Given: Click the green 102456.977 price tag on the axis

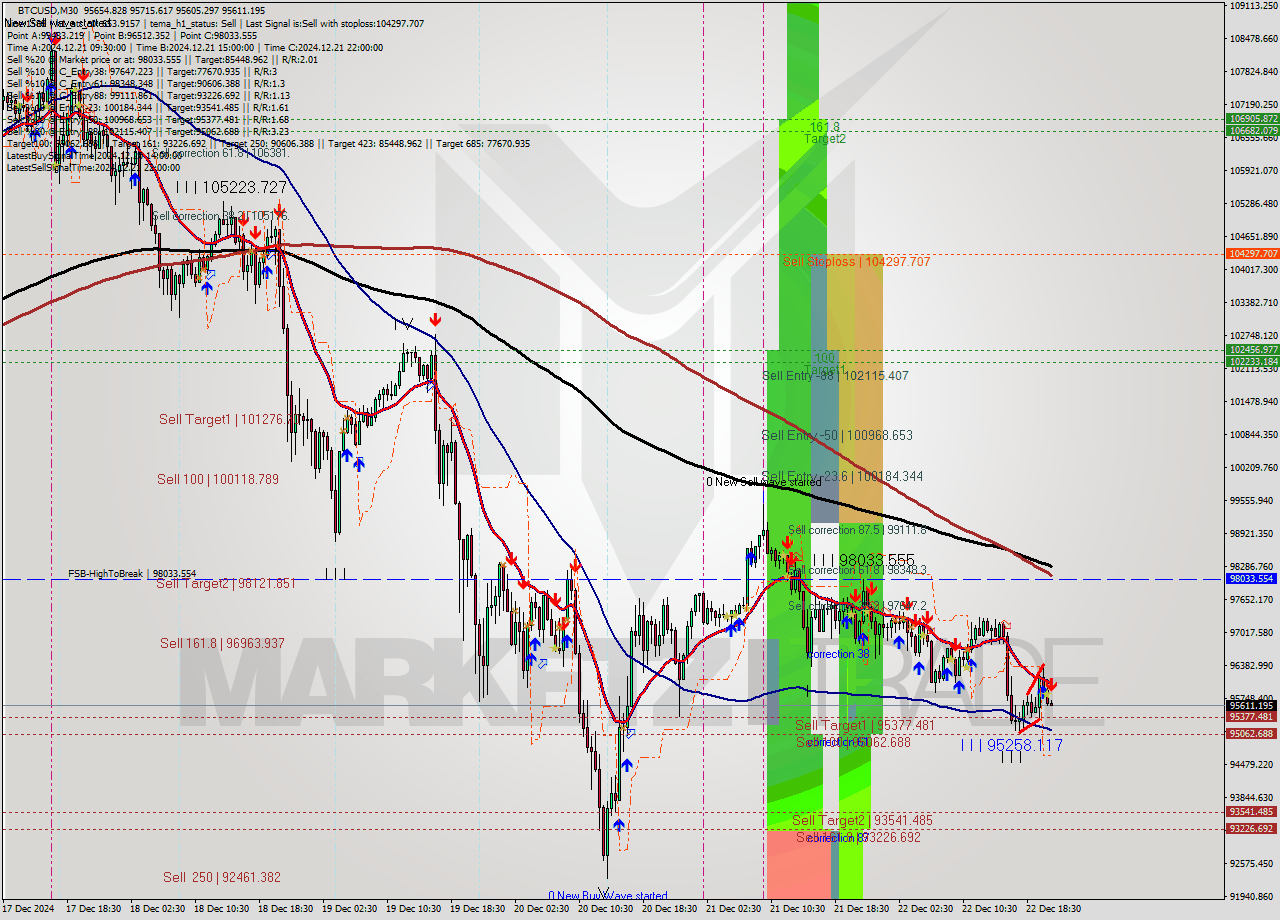Looking at the screenshot, I should (x=1253, y=350).
